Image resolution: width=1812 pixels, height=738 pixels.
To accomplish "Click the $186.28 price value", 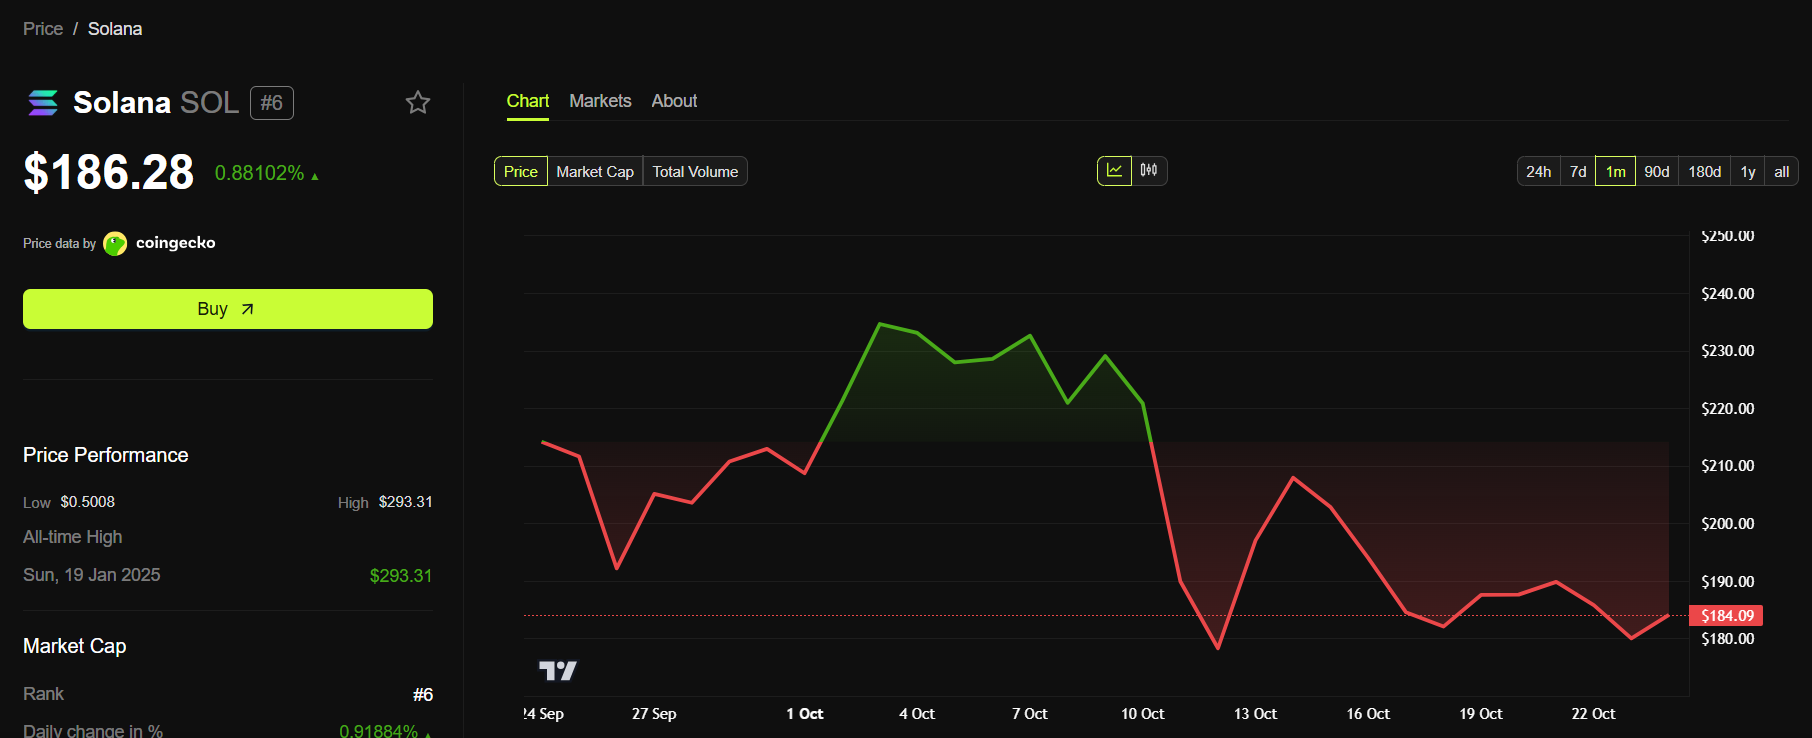I will point(109,172).
